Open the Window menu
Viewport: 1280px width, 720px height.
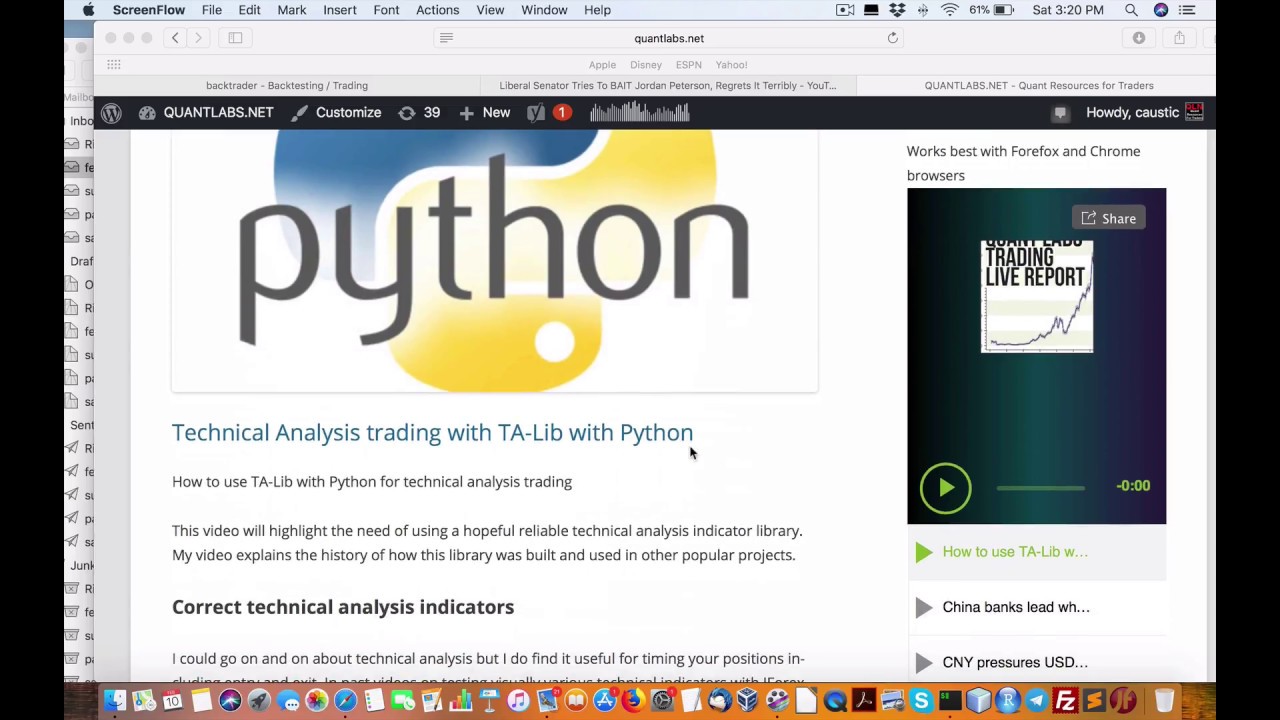tap(544, 10)
